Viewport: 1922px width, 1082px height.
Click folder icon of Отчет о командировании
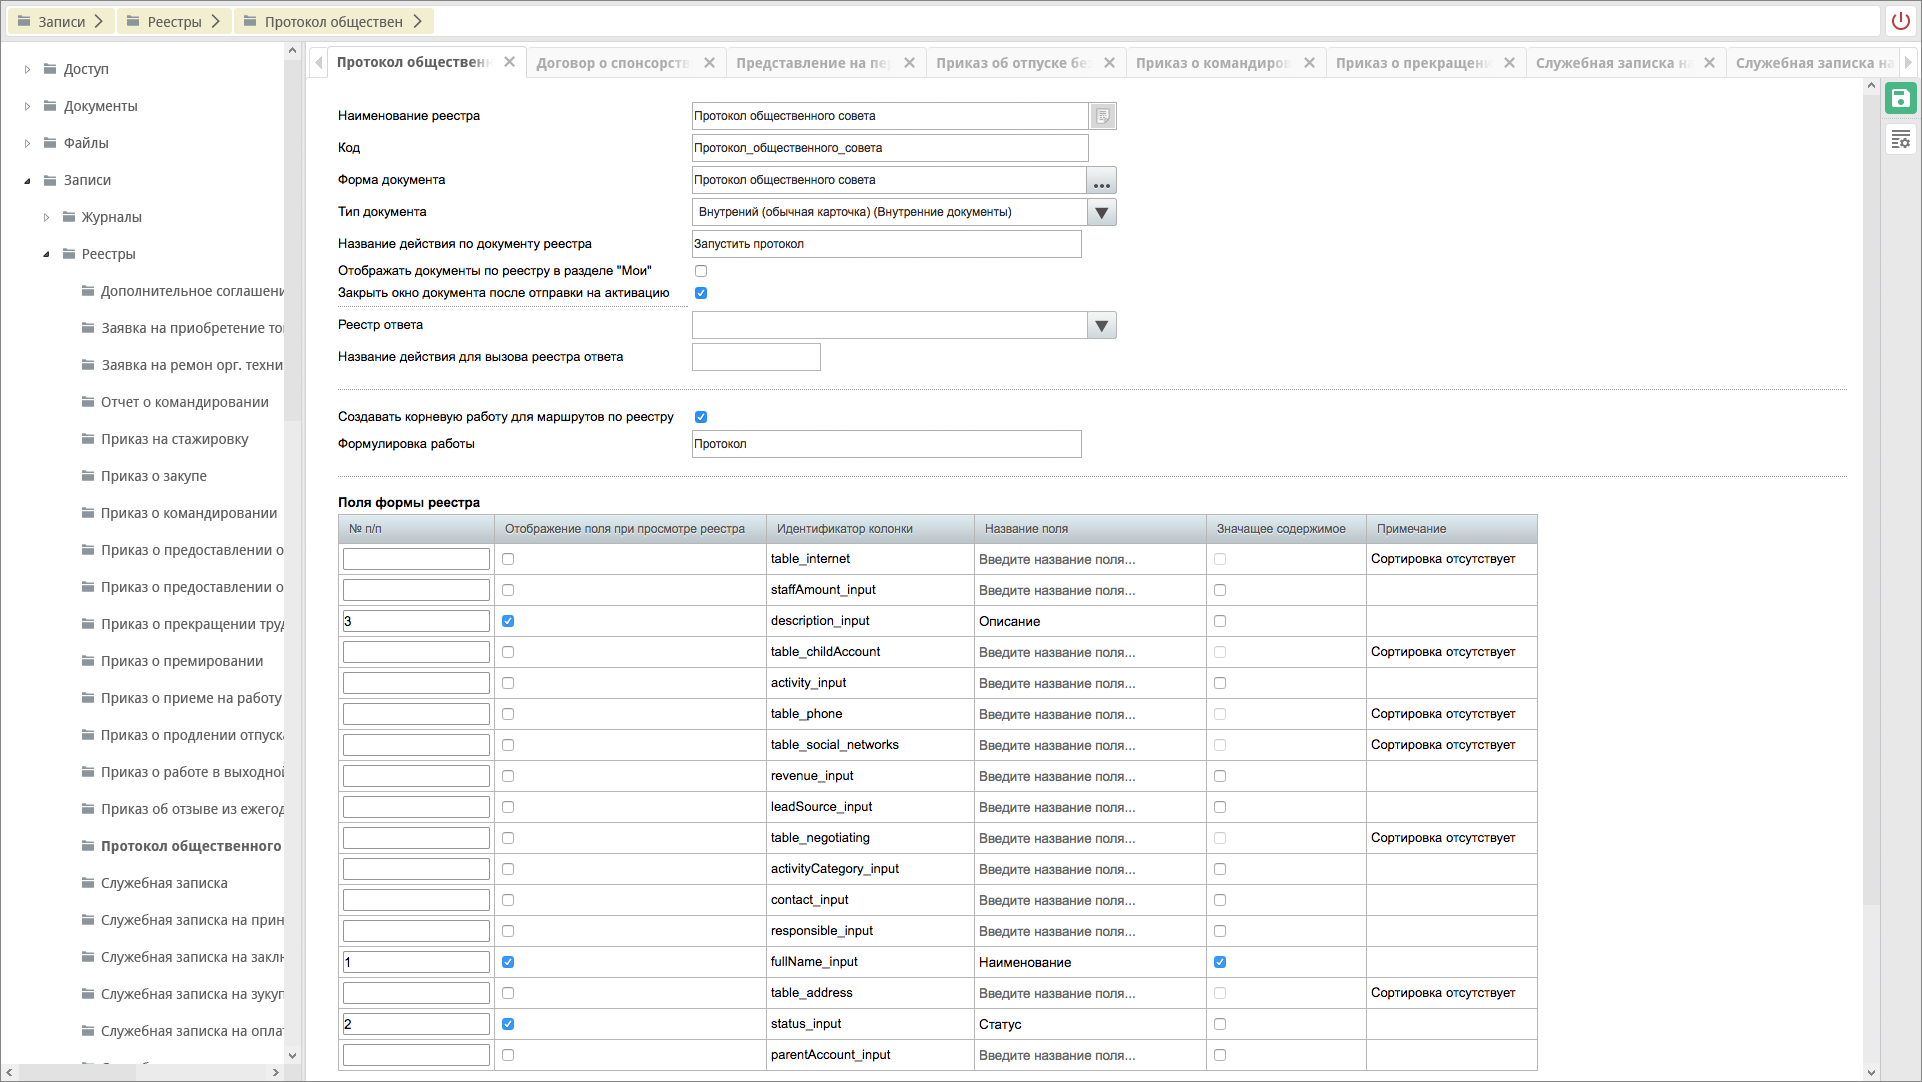pyautogui.click(x=88, y=402)
